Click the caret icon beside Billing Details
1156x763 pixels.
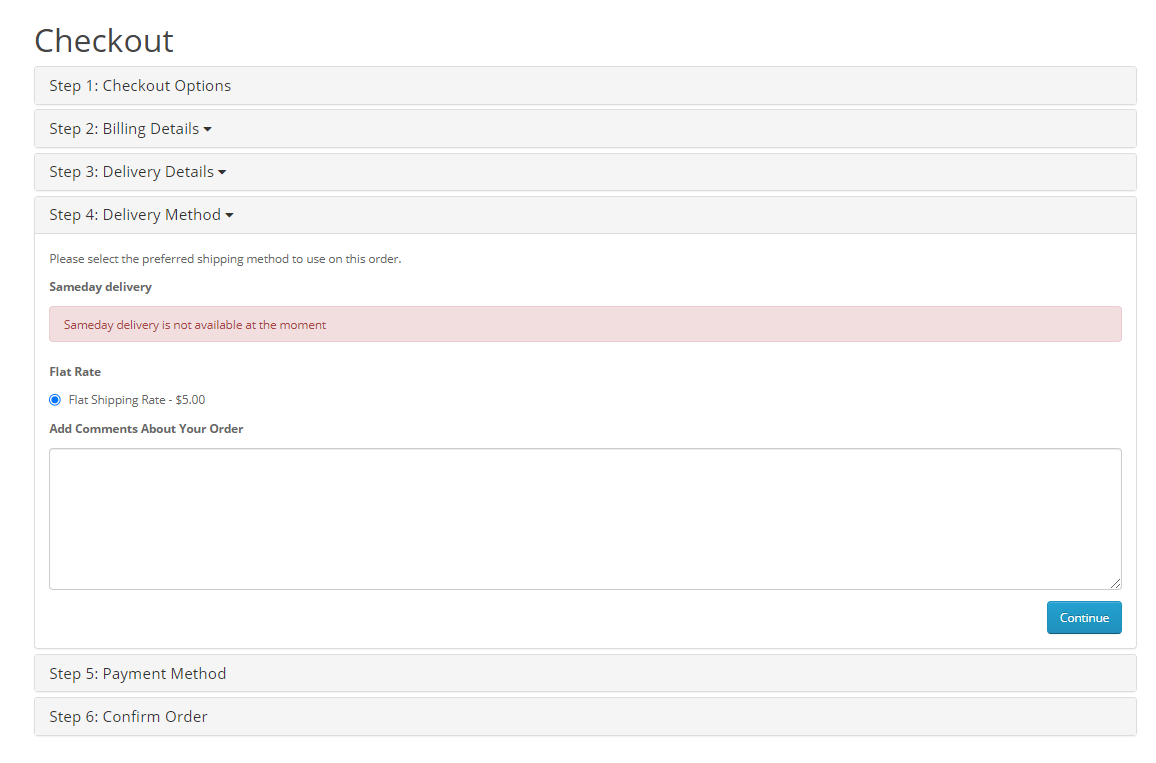pyautogui.click(x=207, y=130)
